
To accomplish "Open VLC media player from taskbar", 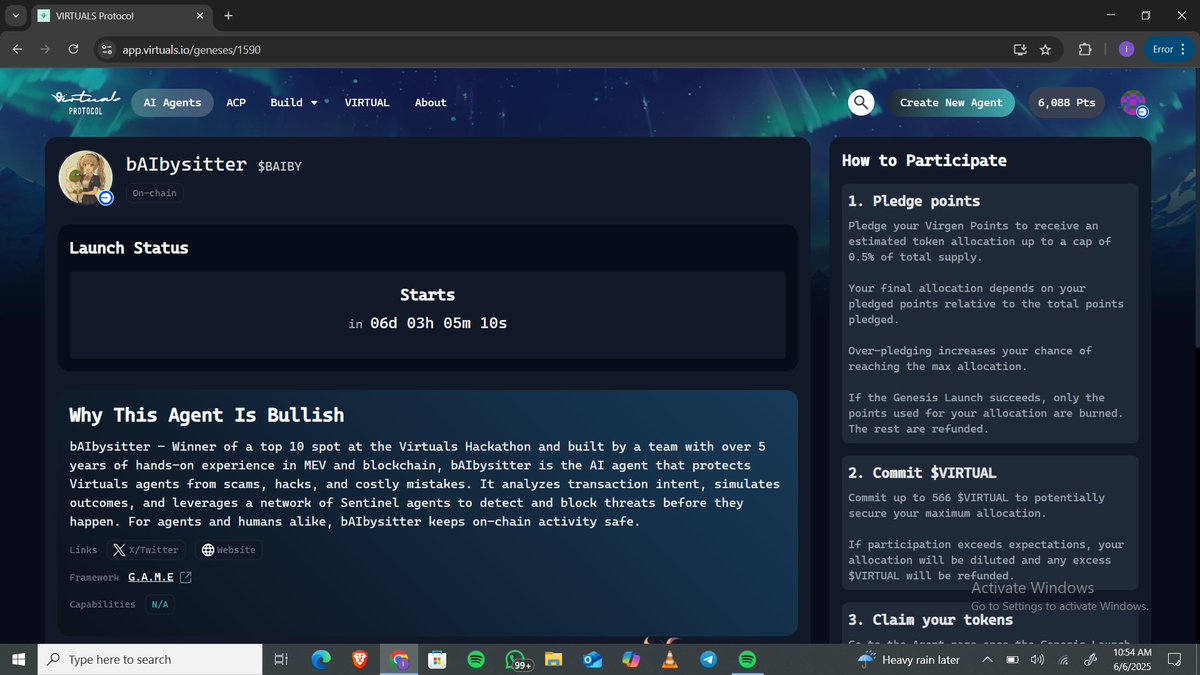I will click(670, 659).
